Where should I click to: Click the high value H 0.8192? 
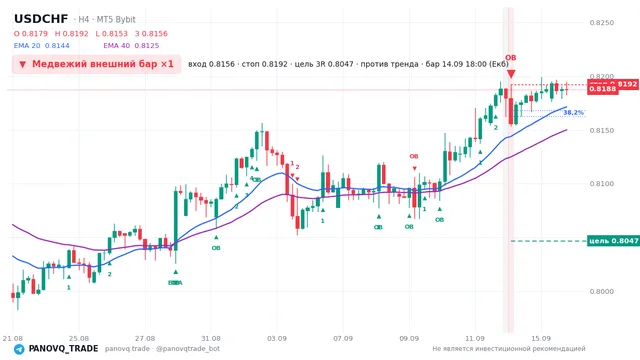tap(71, 33)
